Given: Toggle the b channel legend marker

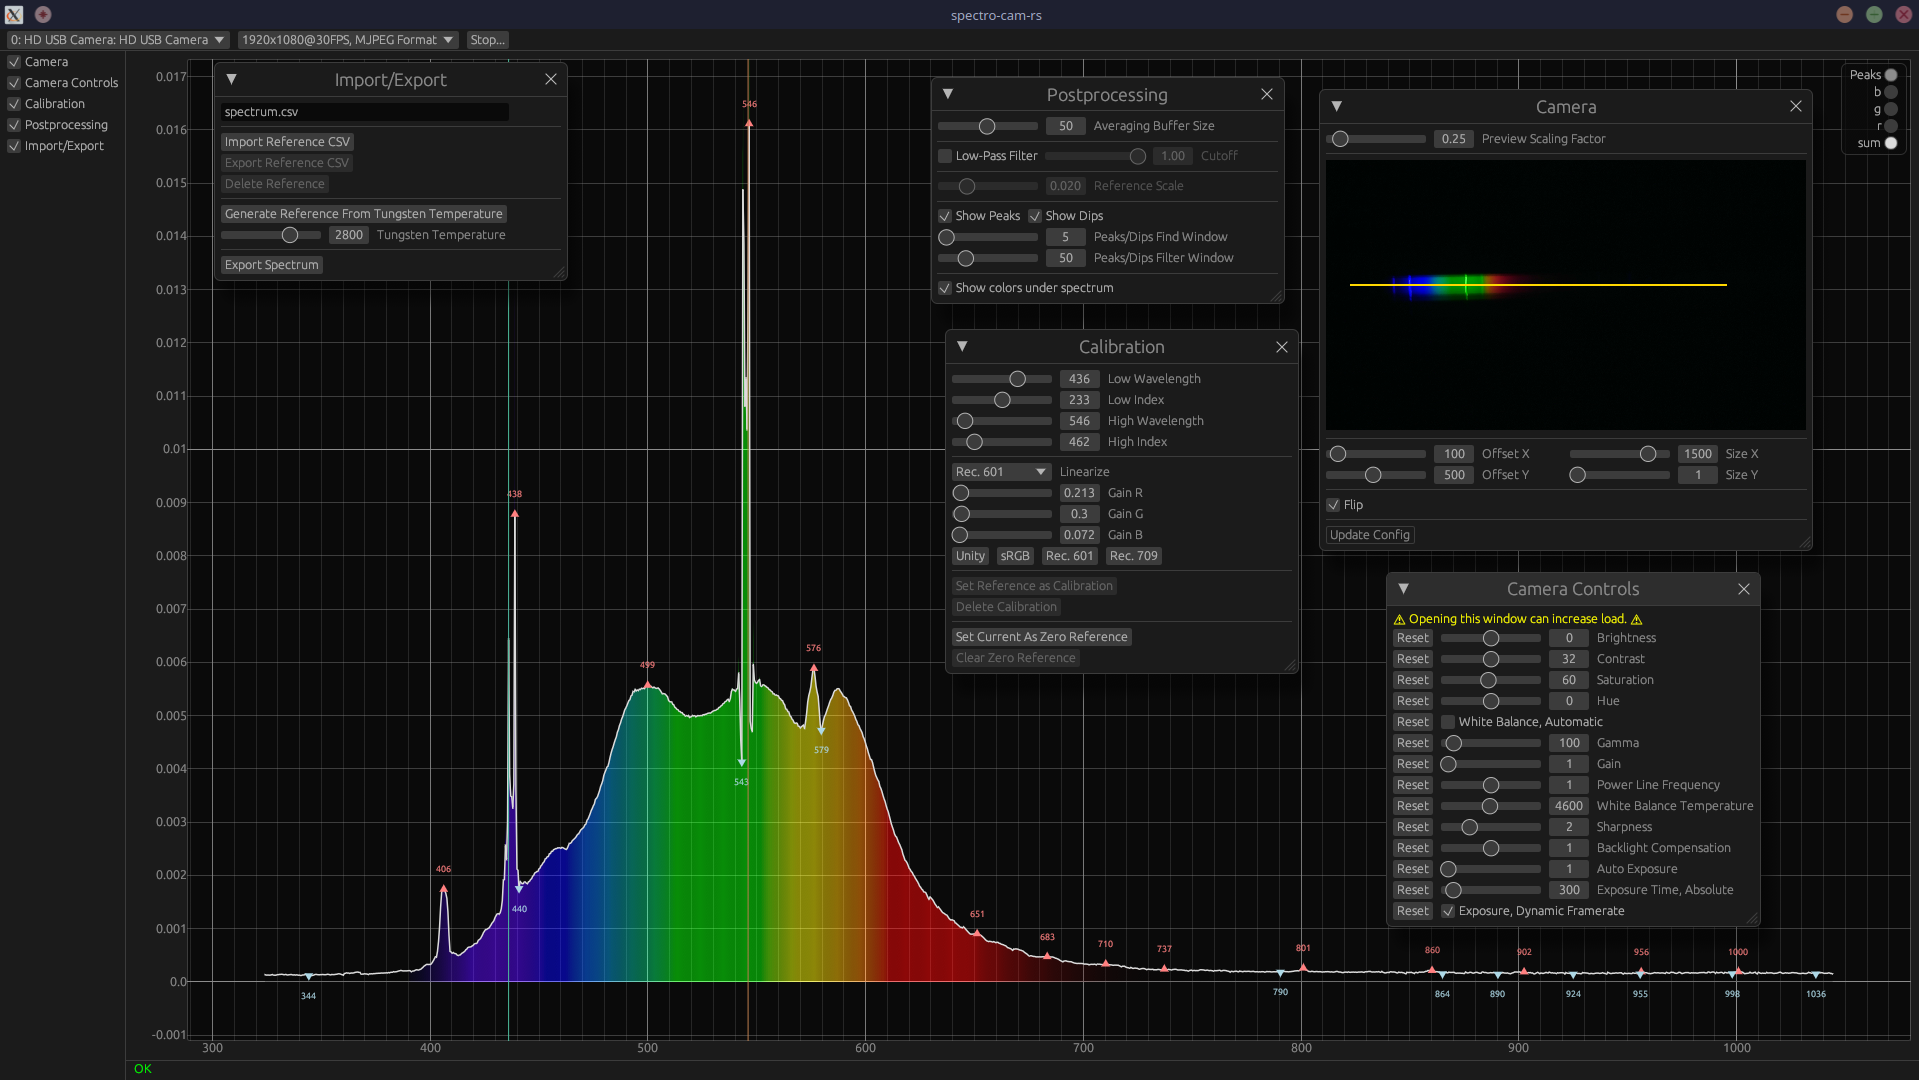Looking at the screenshot, I should [x=1891, y=92].
